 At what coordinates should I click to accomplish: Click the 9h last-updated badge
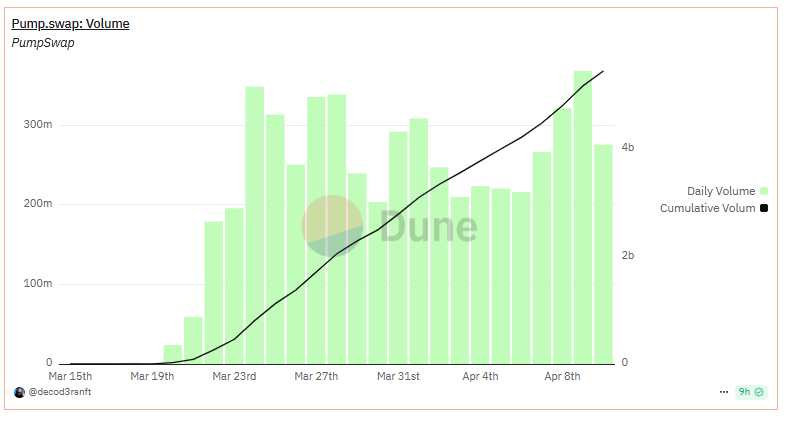click(x=744, y=392)
